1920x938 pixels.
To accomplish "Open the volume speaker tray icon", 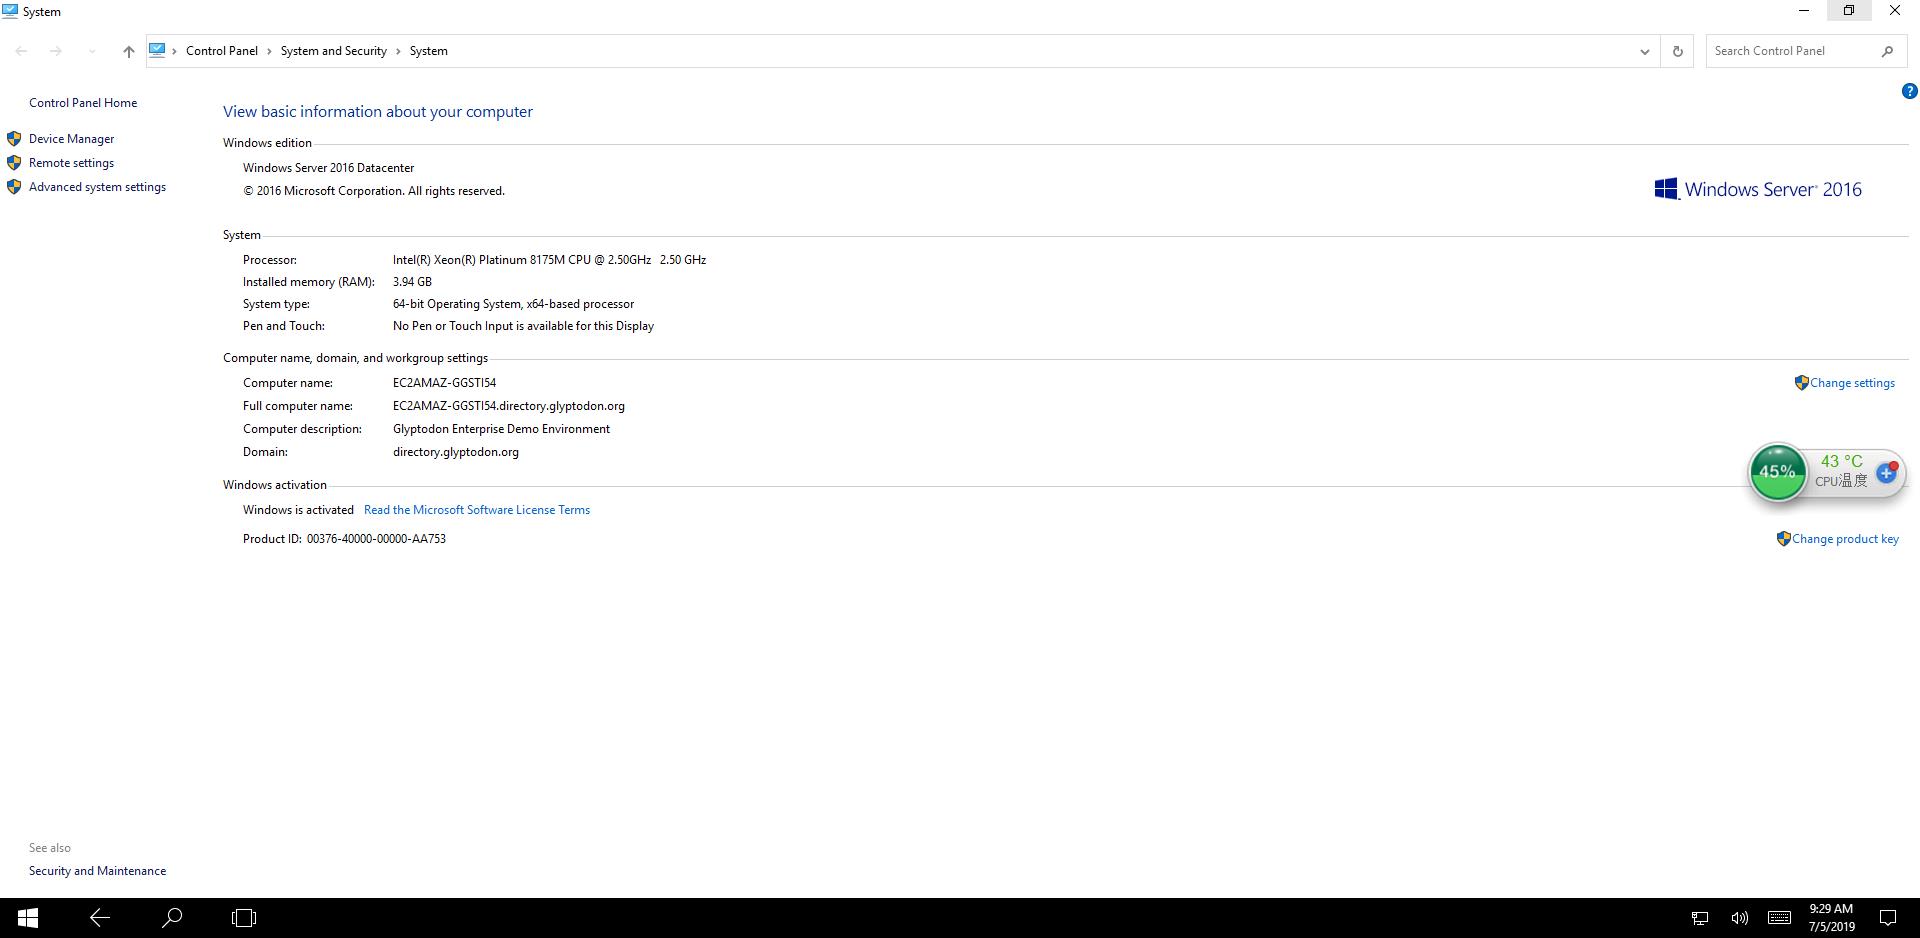I will (1739, 918).
